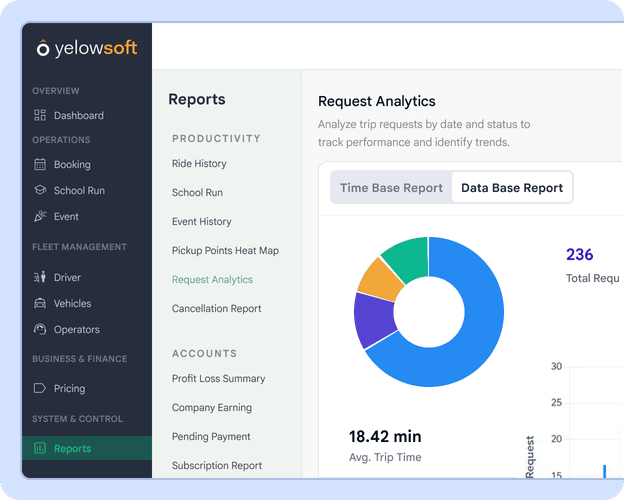Viewport: 624px width, 500px height.
Task: Open the Event History report
Action: pyautogui.click(x=201, y=221)
